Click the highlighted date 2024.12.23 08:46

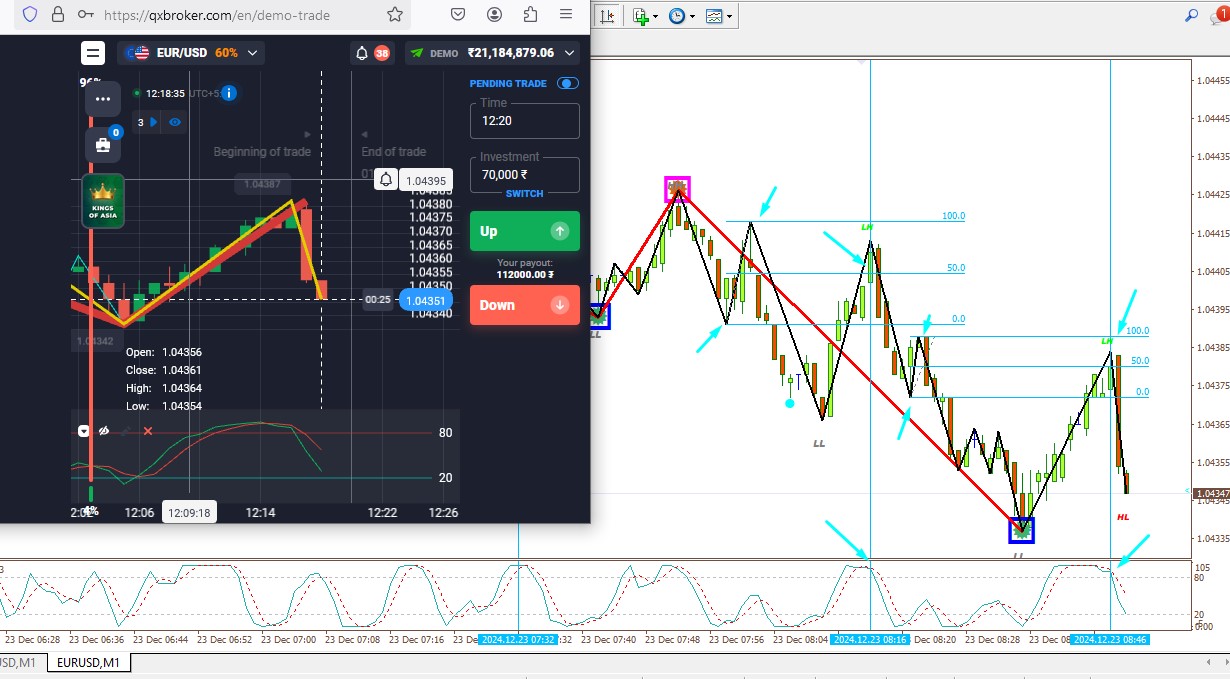[x=1110, y=639]
